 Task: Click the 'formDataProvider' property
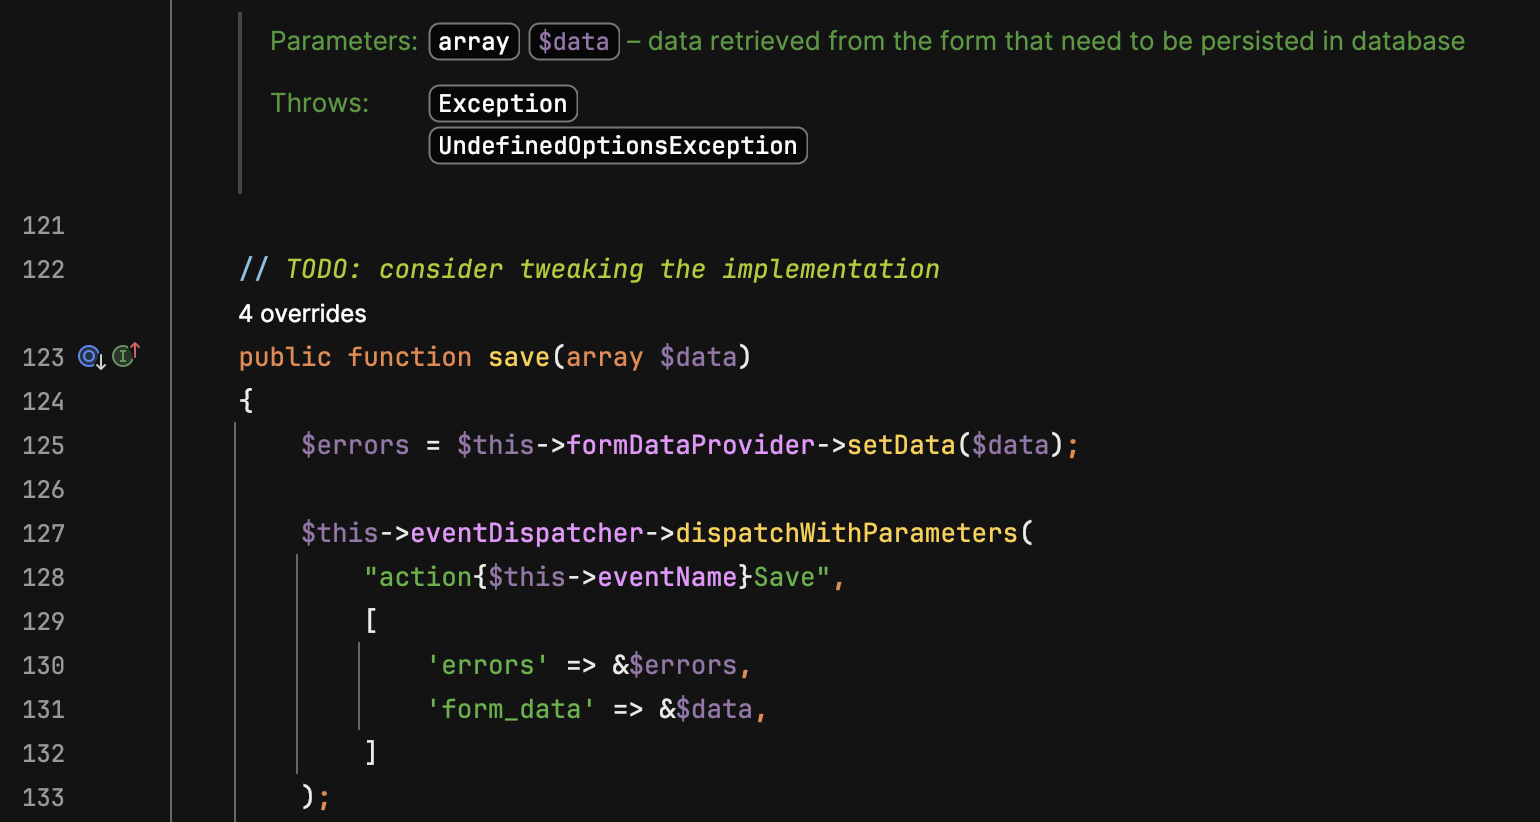coord(690,446)
